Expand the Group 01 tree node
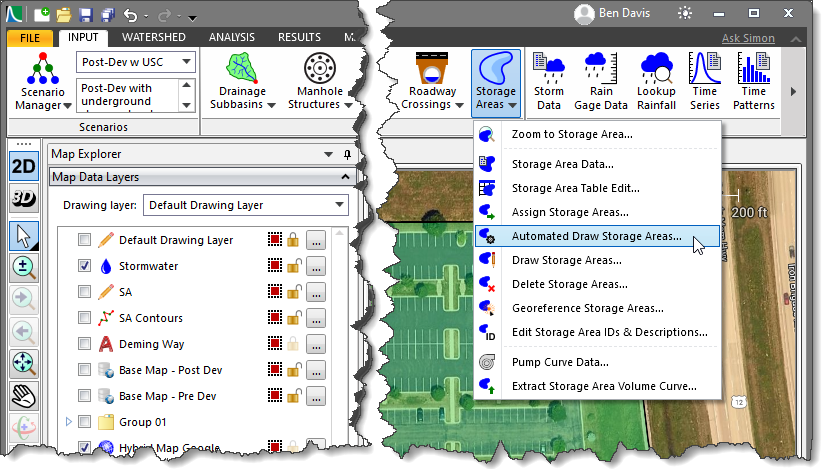Image resolution: width=828 pixels, height=469 pixels. tap(68, 421)
